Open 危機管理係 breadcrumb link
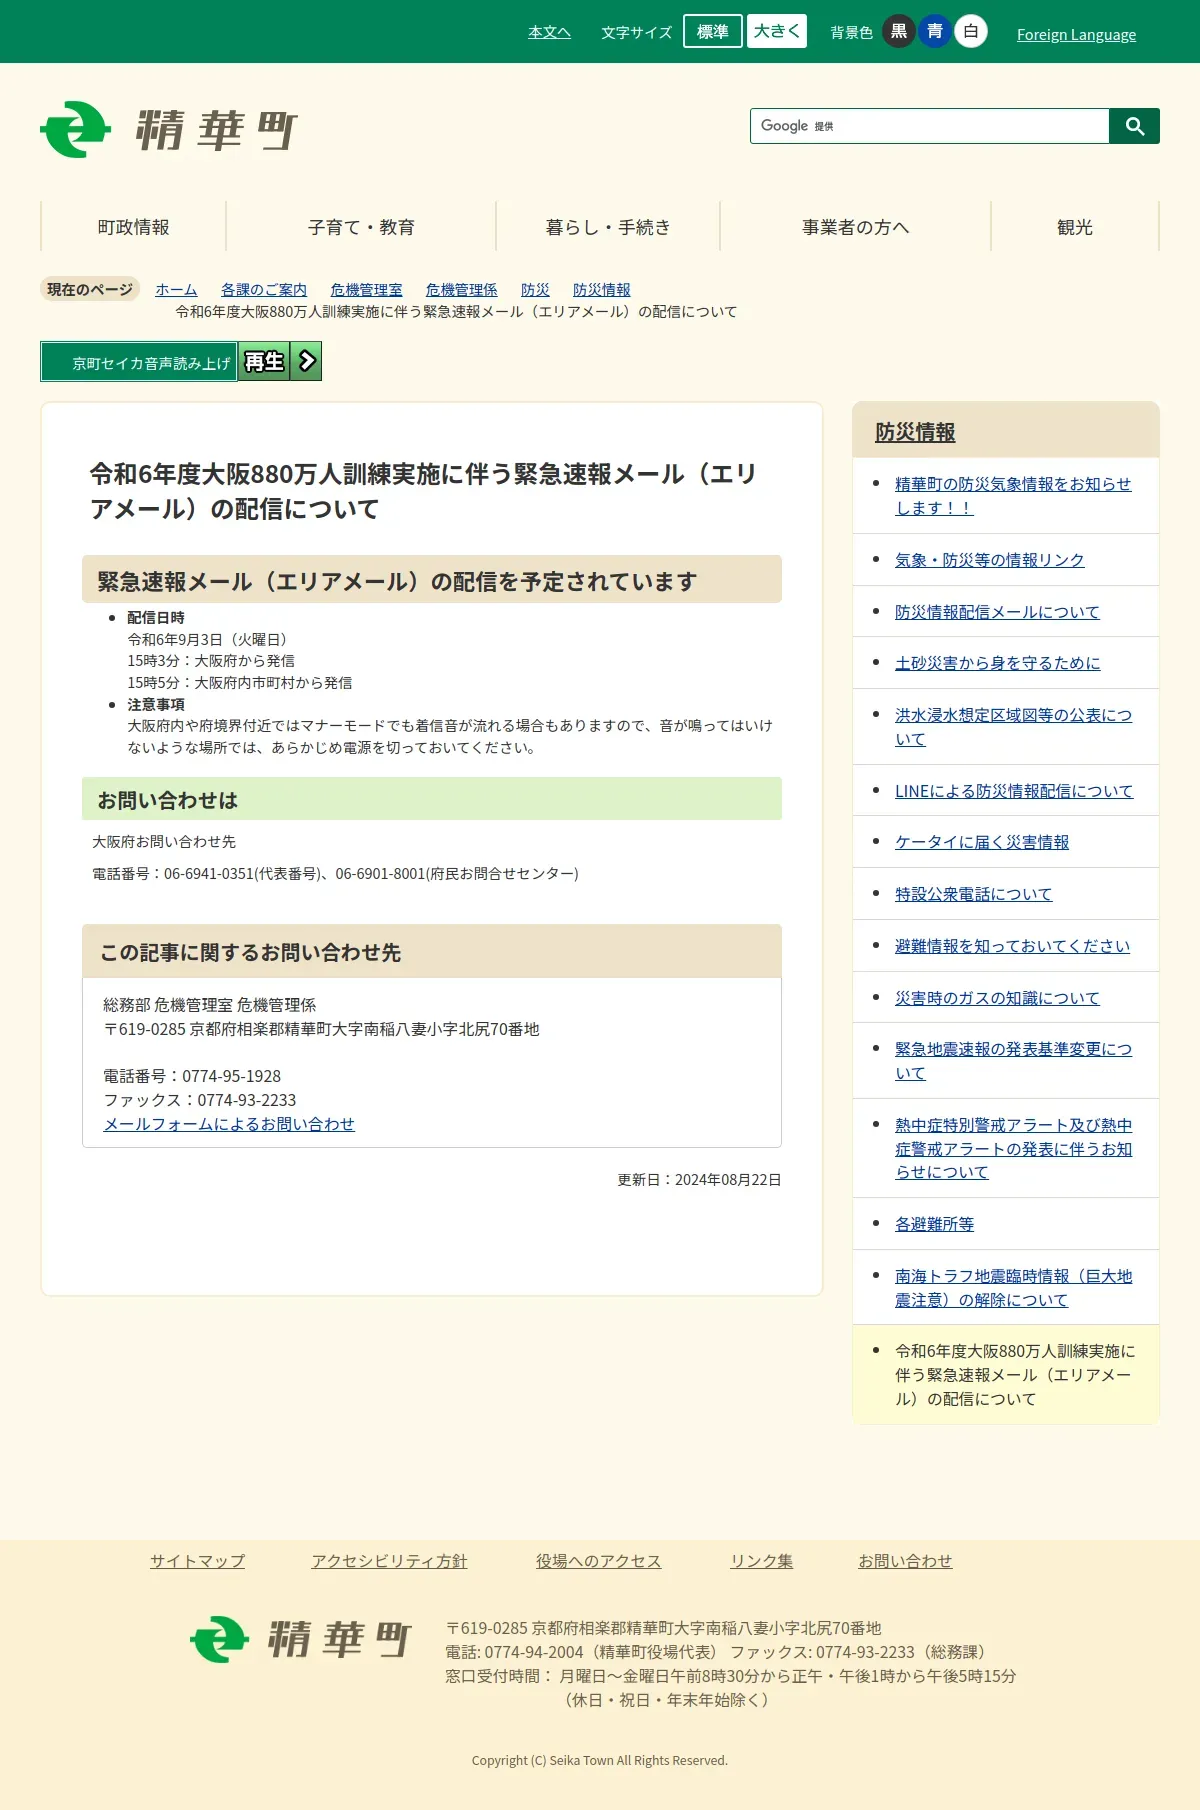The image size is (1200, 1810). pos(461,289)
